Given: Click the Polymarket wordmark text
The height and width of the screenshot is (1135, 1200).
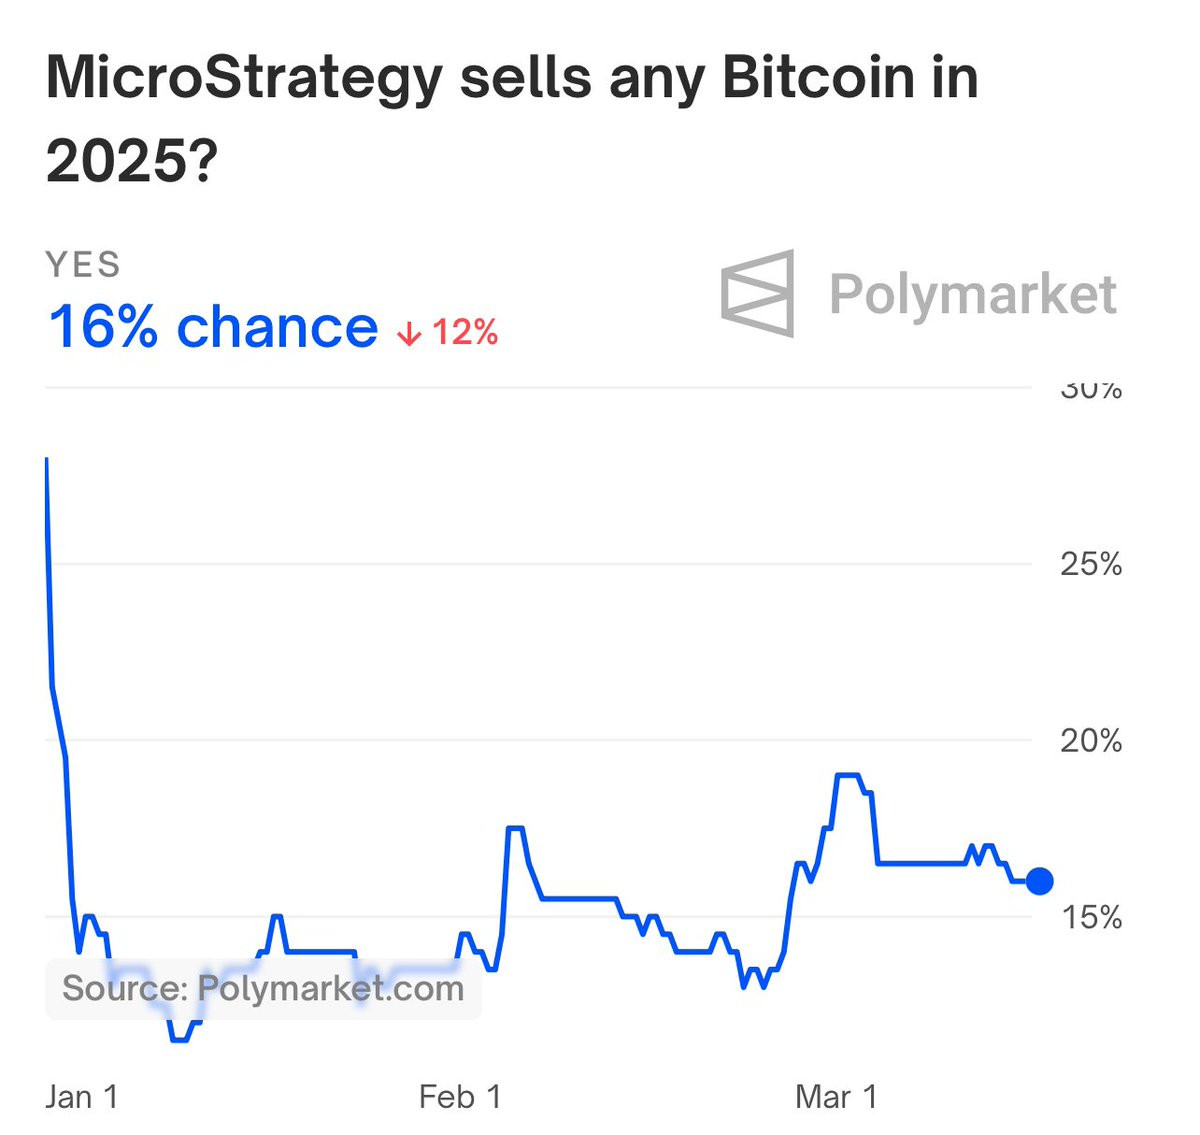Looking at the screenshot, I should (972, 294).
